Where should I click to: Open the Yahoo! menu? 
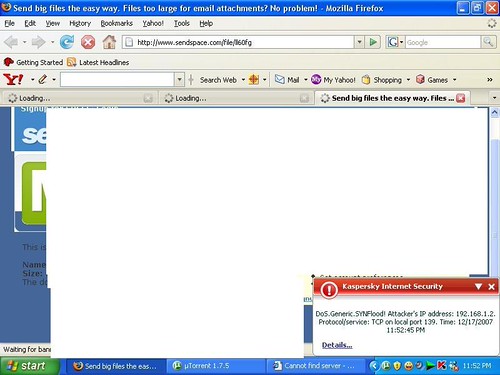(153, 23)
